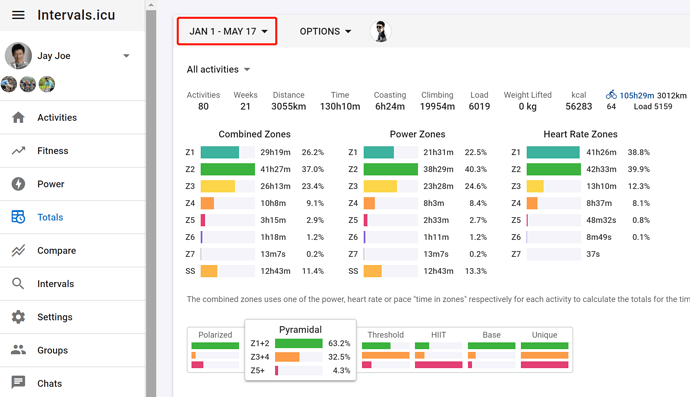690x397 pixels.
Task: Click the bicycle ride icon
Action: pyautogui.click(x=611, y=95)
